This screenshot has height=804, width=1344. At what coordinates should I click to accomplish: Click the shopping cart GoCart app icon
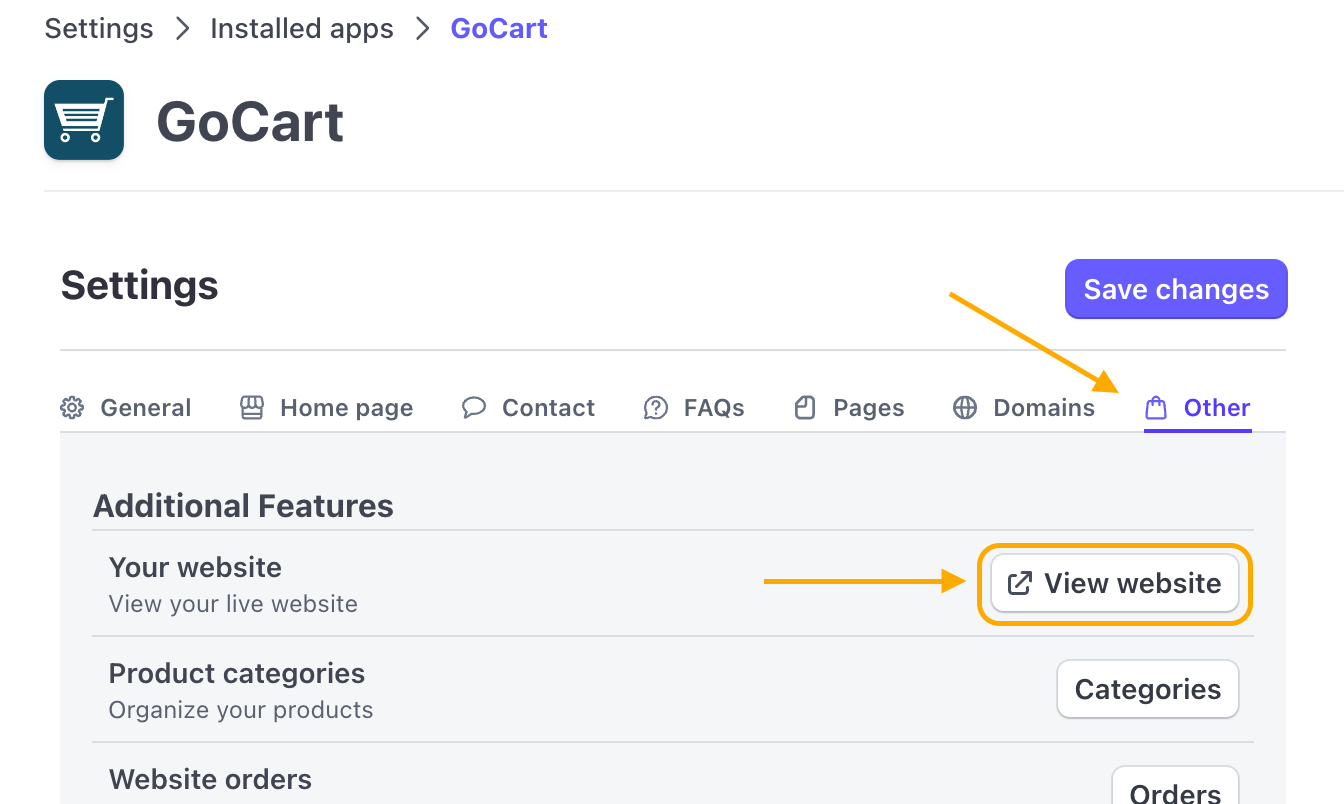tap(83, 119)
